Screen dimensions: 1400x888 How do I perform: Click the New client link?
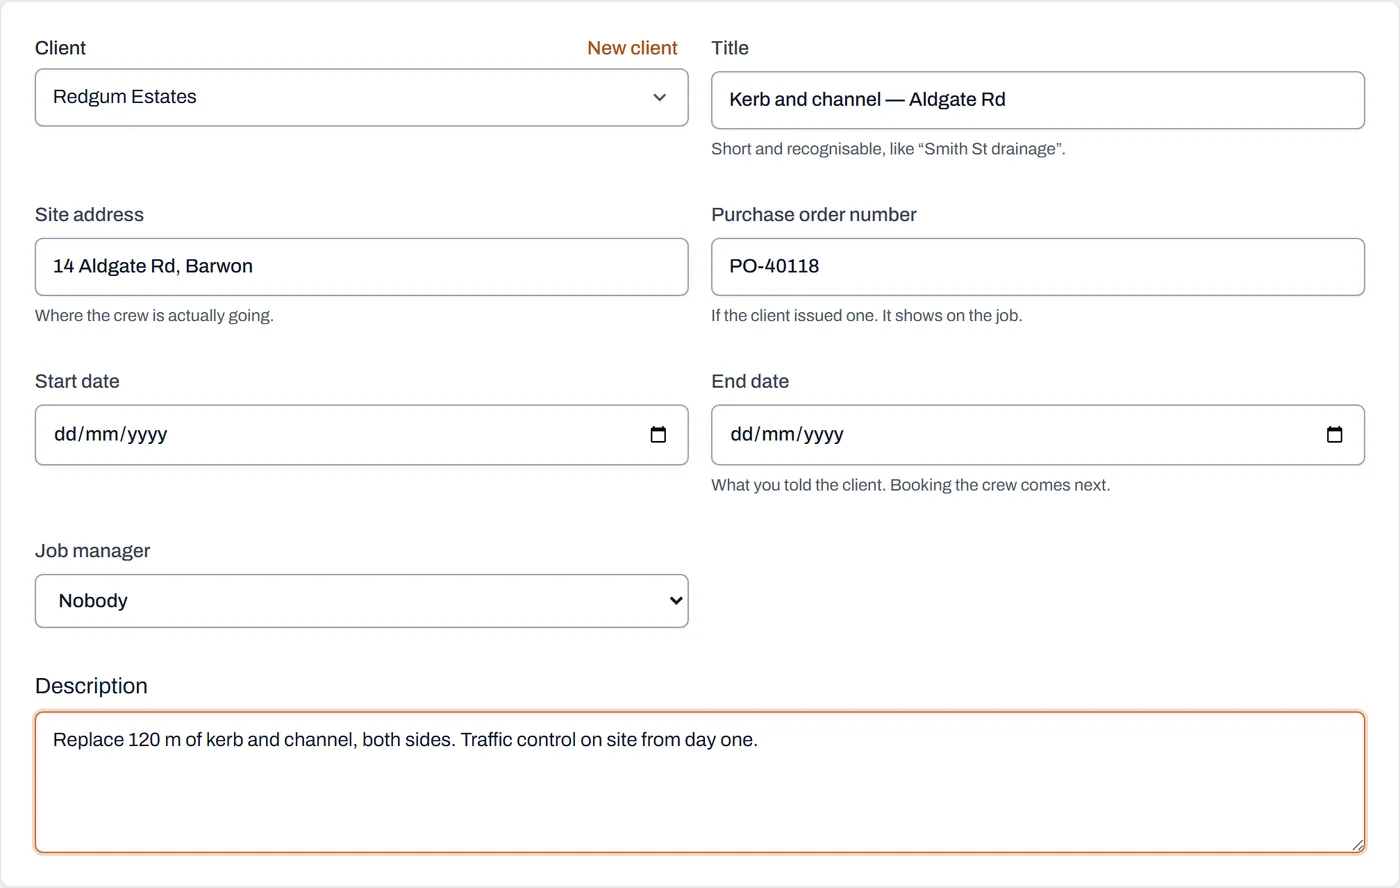632,48
